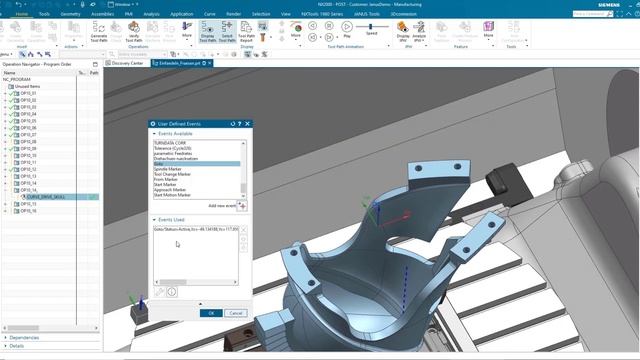Click the information icon under Events Used
The image size is (640, 360).
tap(172, 292)
